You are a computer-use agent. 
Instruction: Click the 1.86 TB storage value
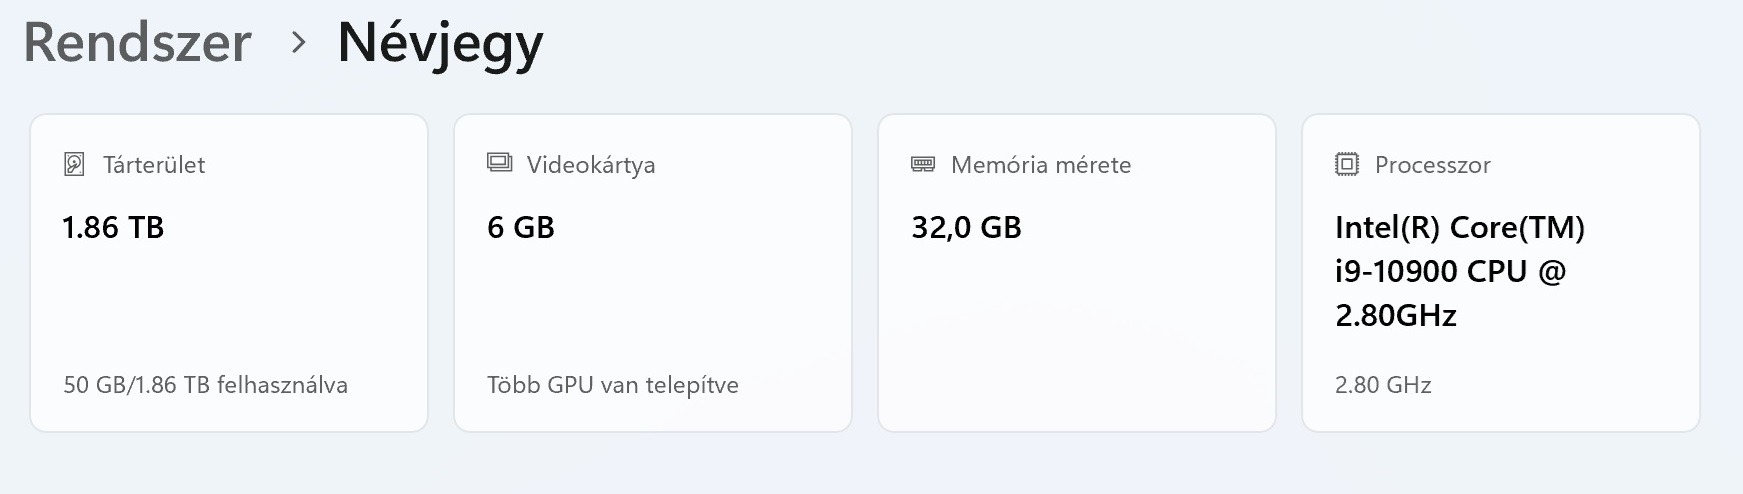[113, 228]
